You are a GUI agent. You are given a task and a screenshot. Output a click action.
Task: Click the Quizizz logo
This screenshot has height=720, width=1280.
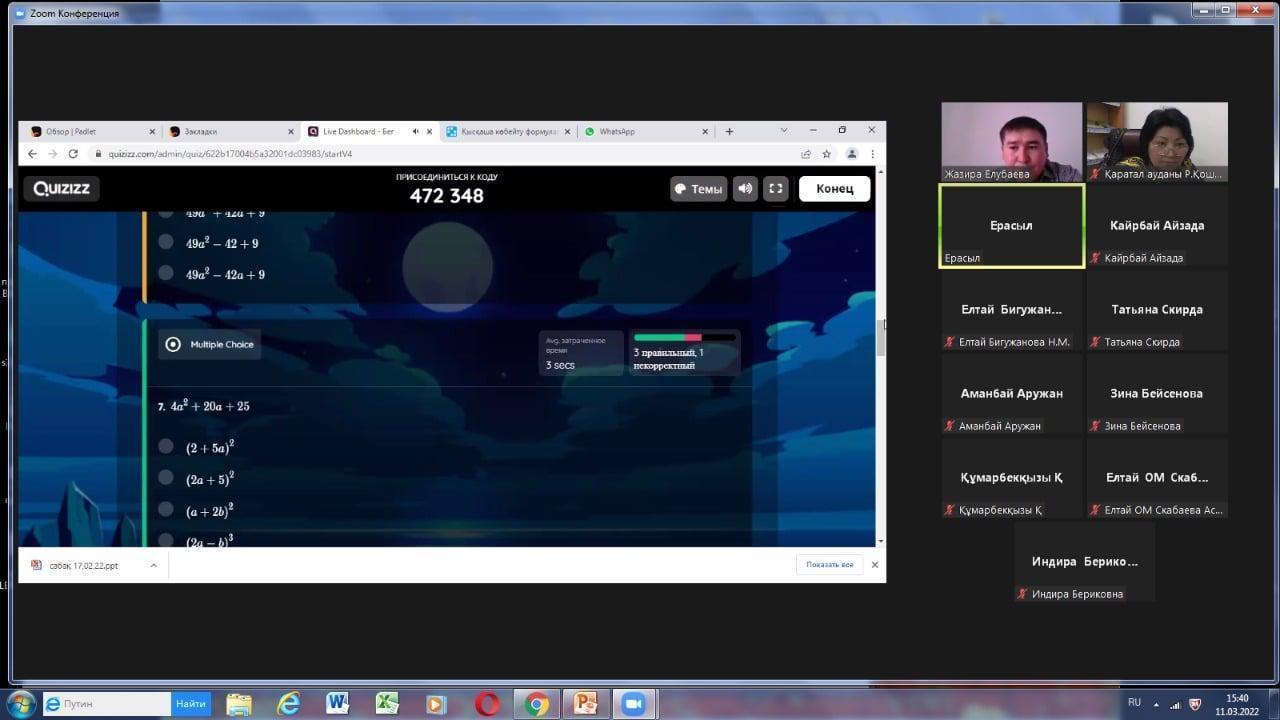[62, 189]
